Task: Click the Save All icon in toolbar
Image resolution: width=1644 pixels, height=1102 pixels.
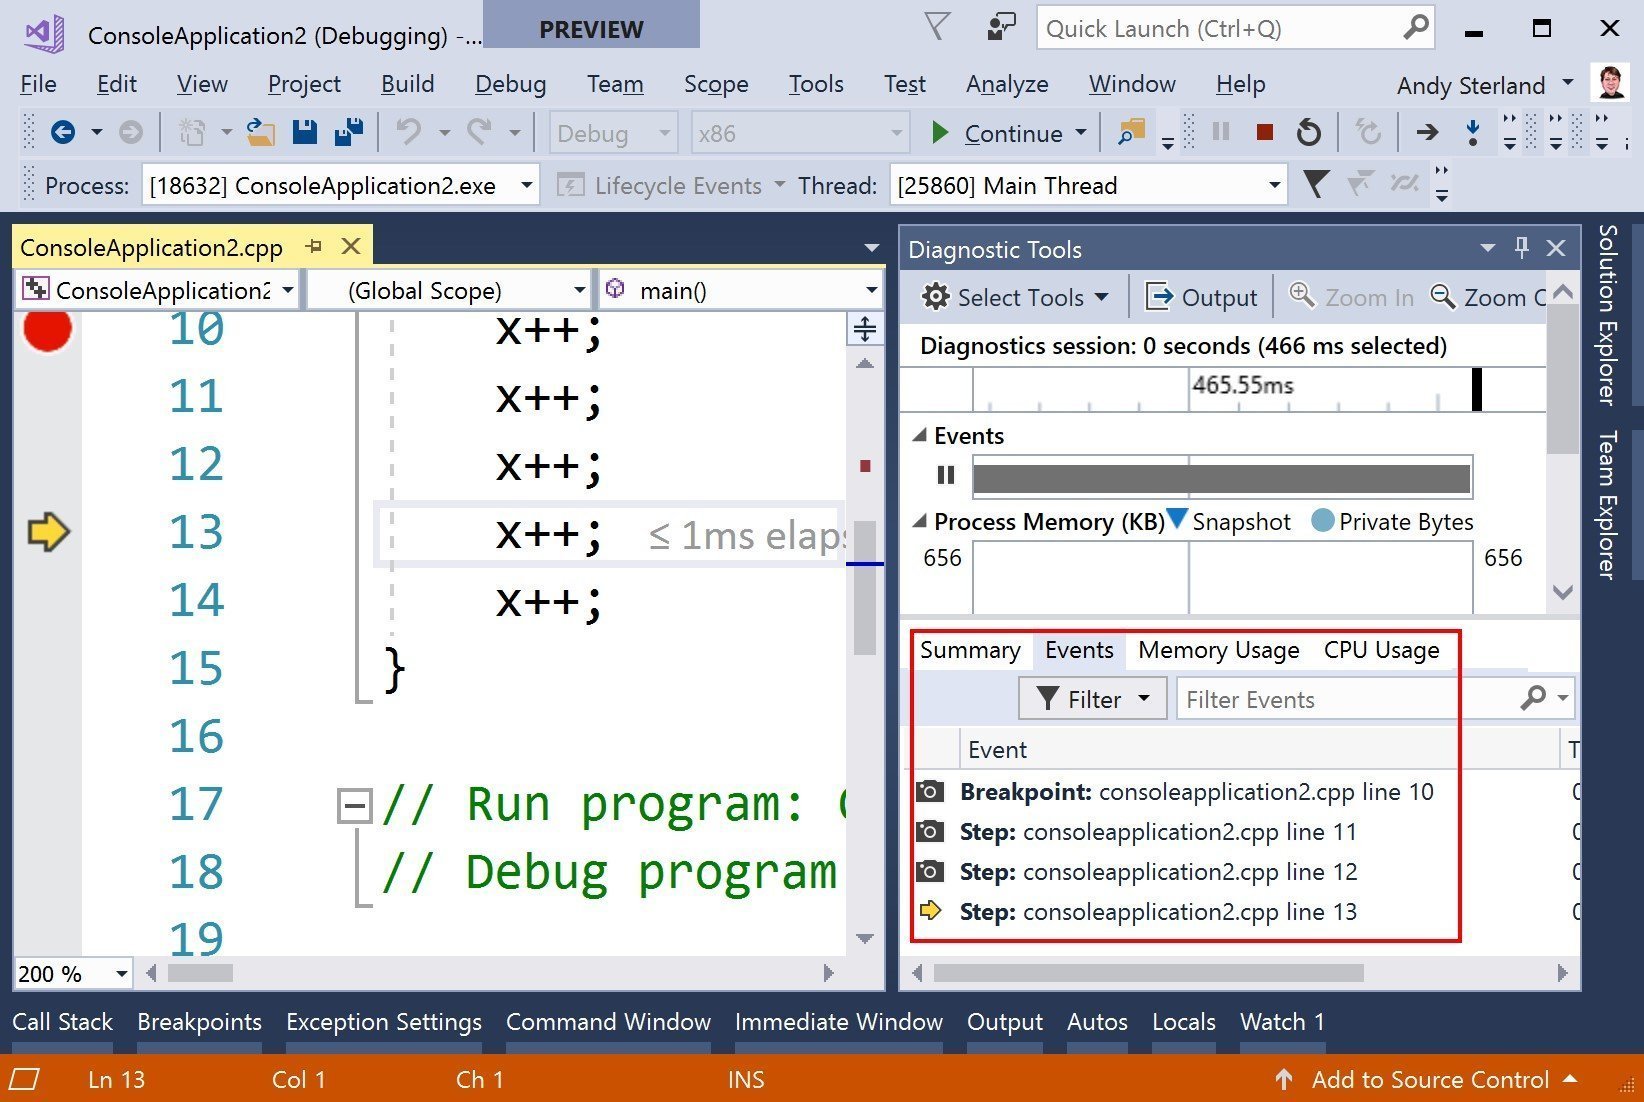Action: (348, 133)
